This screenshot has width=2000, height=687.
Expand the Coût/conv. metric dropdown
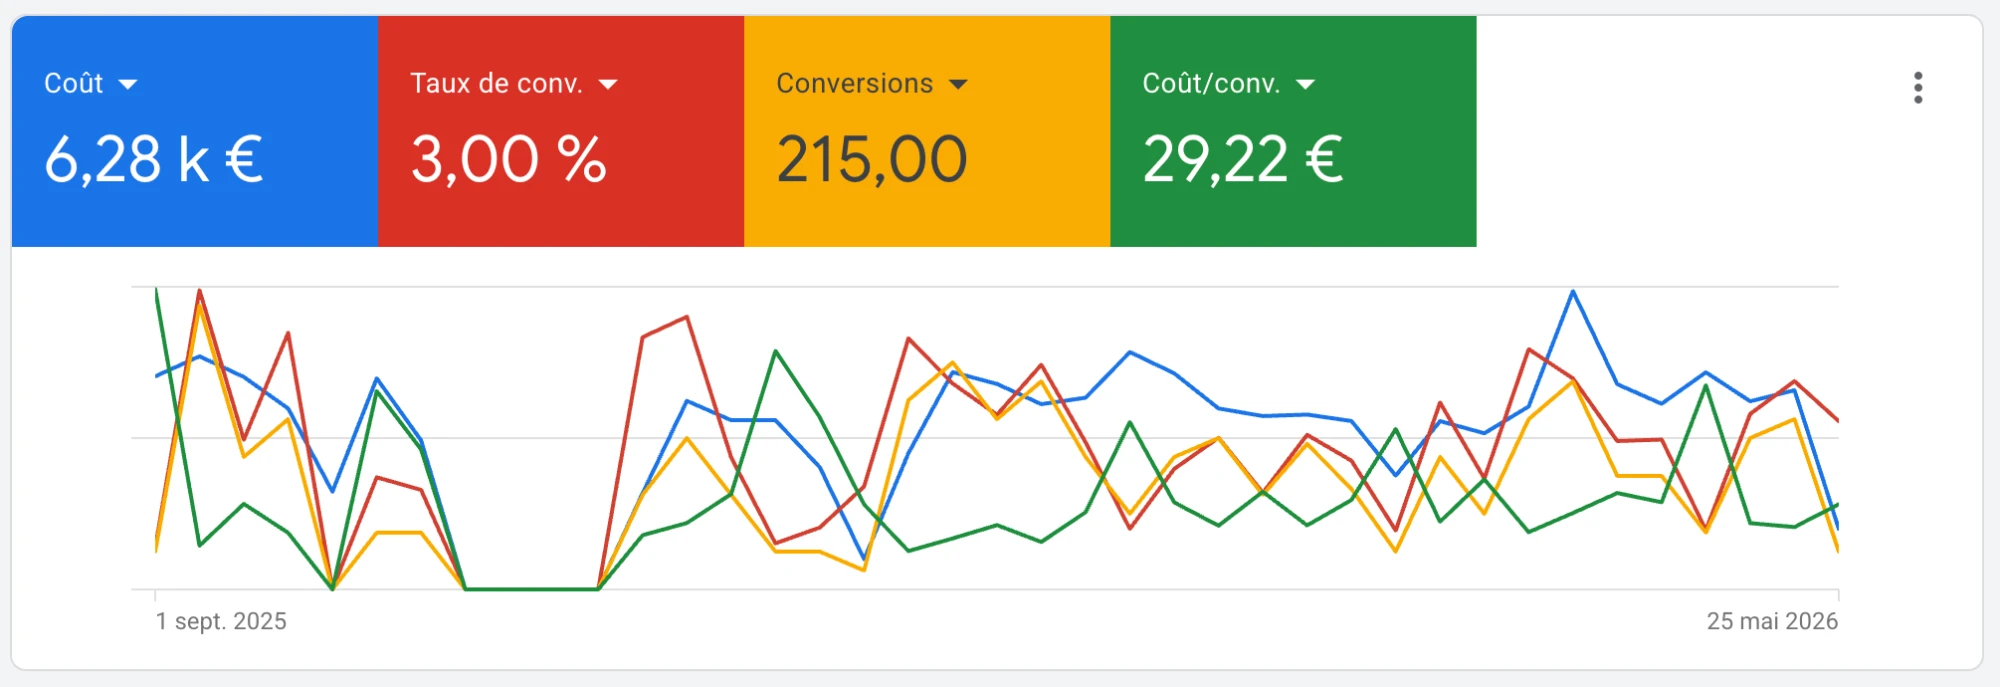1305,84
